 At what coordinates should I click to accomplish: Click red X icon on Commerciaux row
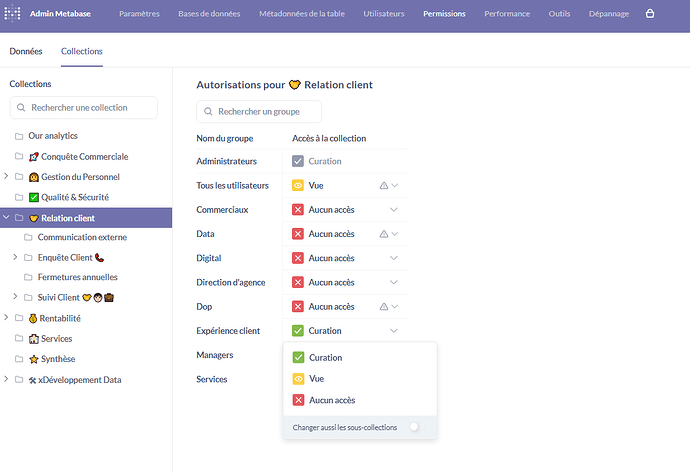click(x=298, y=210)
